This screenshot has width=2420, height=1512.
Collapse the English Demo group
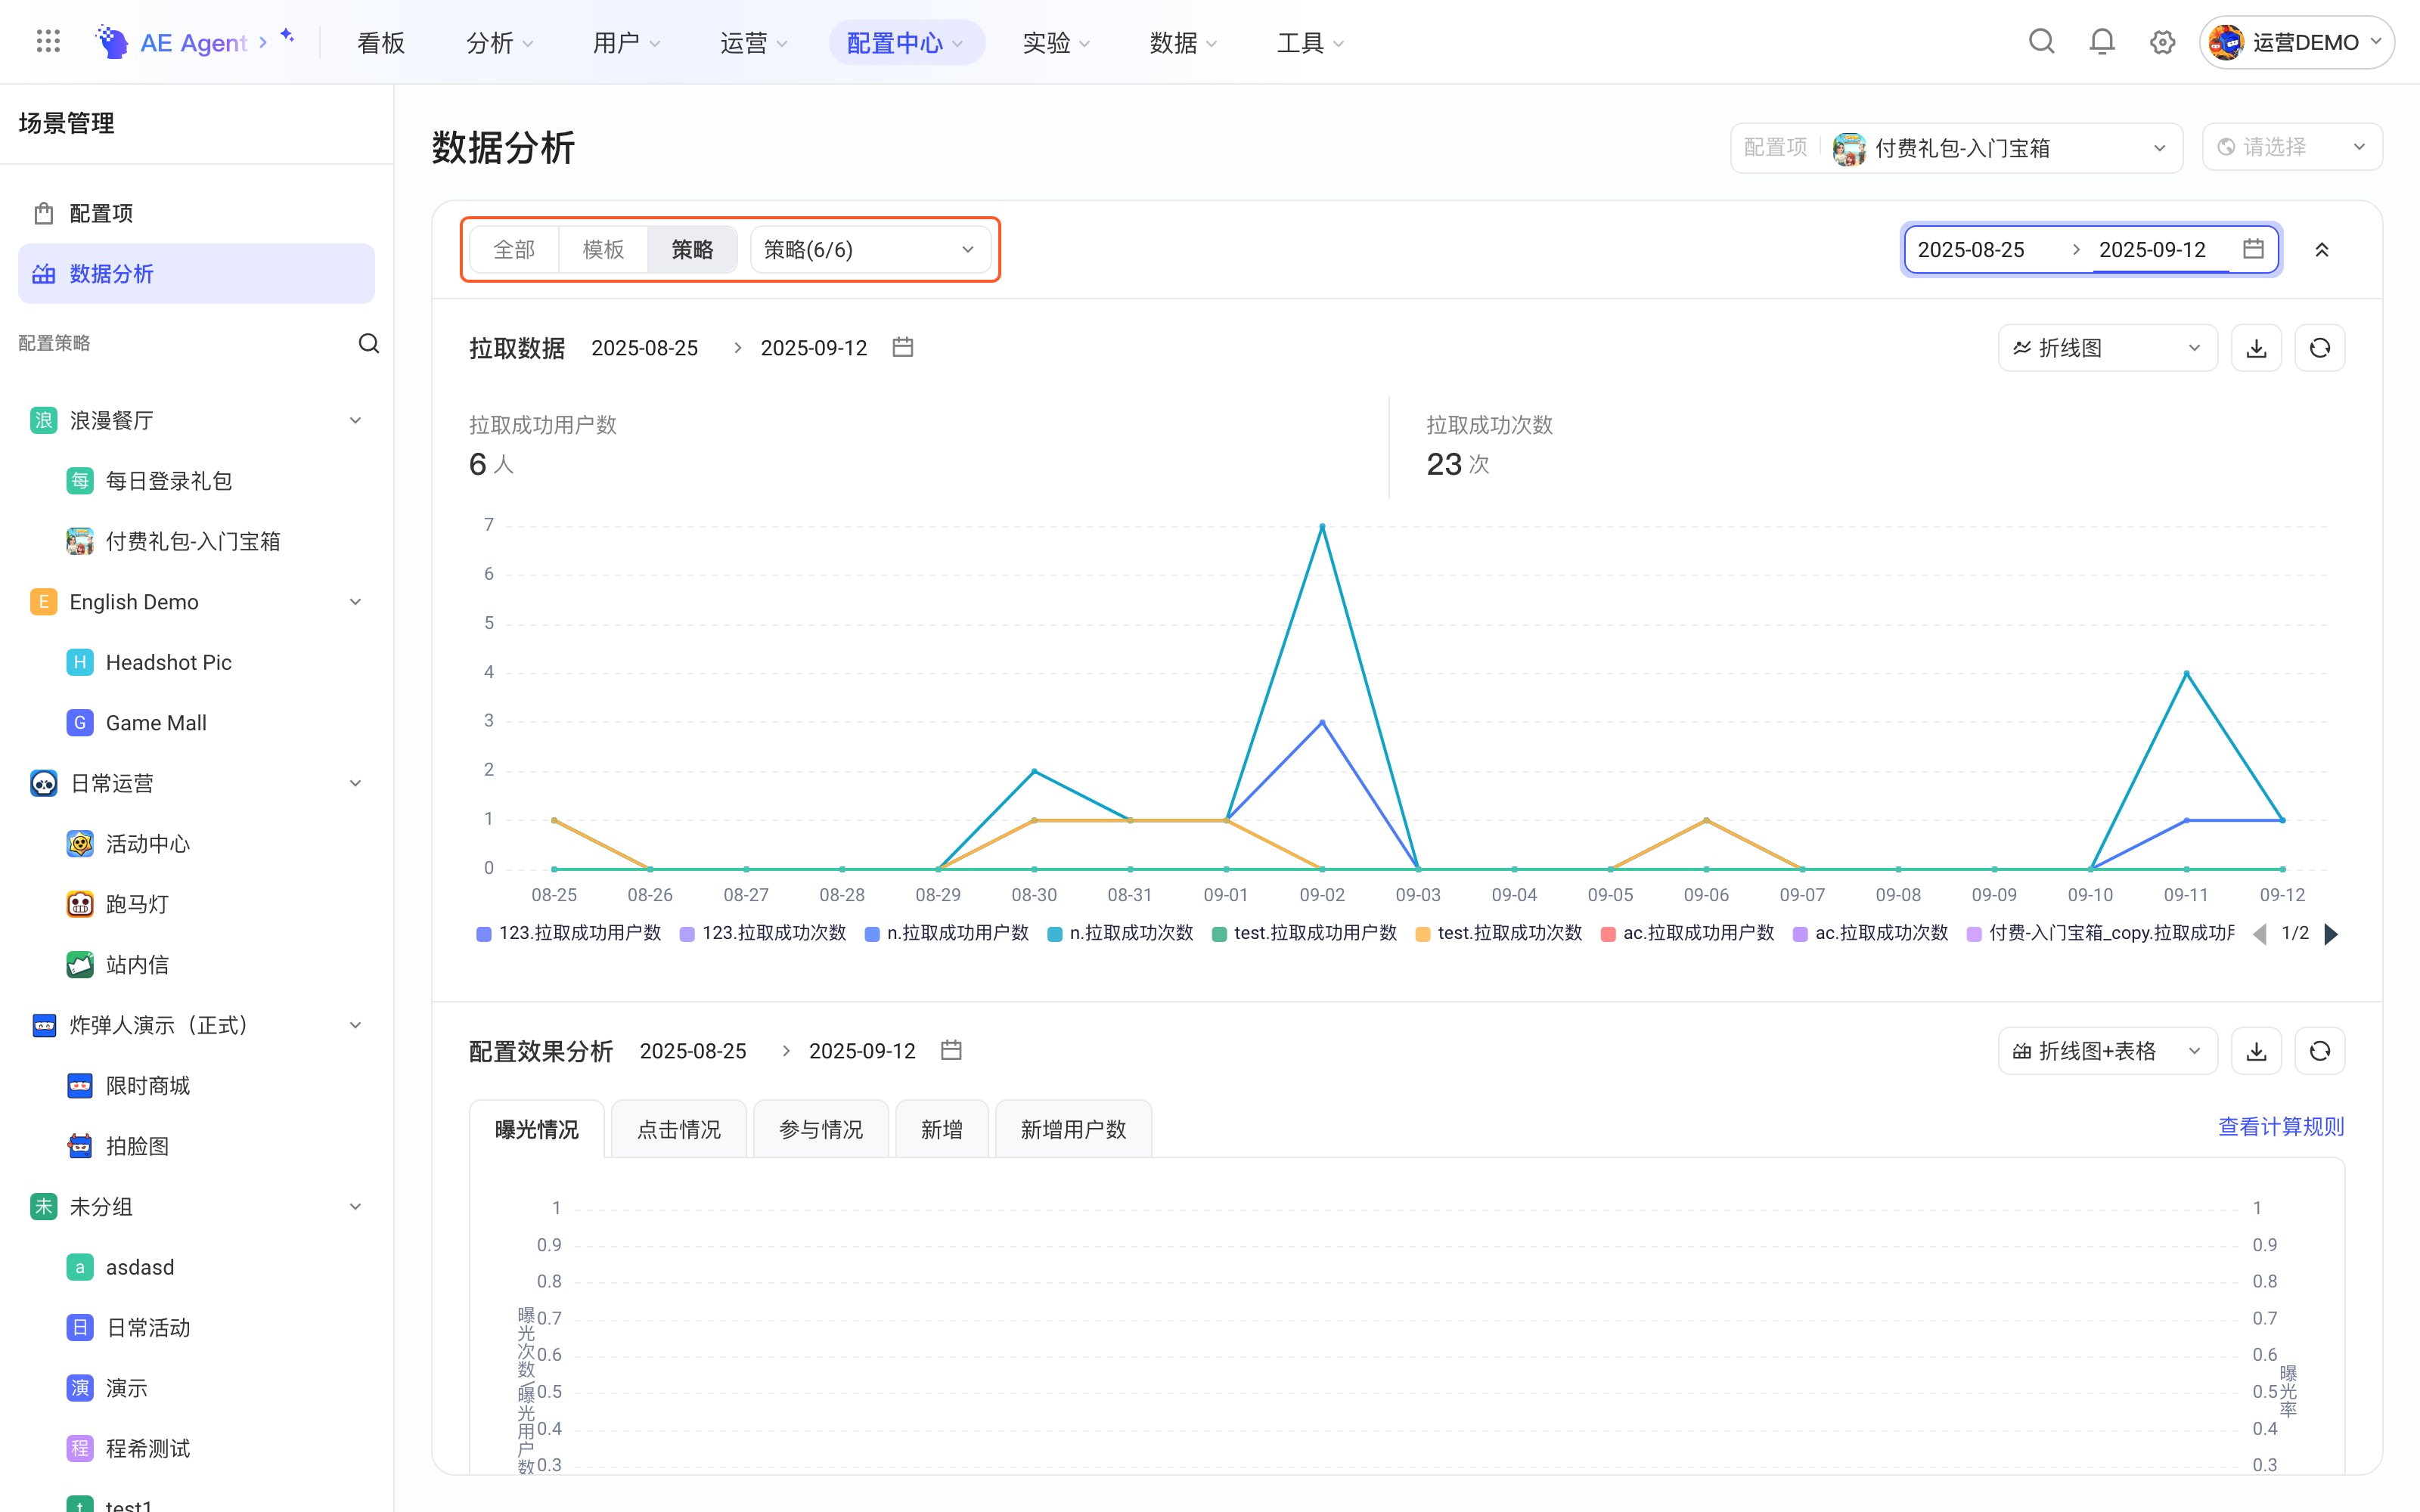coord(355,602)
